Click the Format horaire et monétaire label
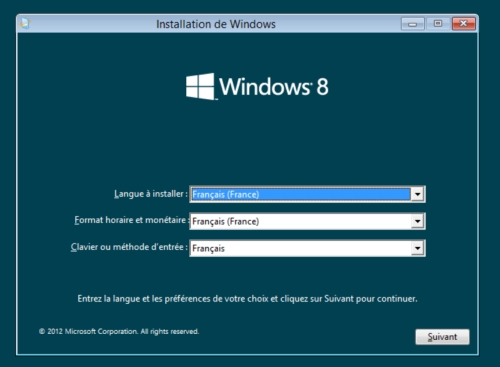500x367 pixels. click(x=131, y=220)
